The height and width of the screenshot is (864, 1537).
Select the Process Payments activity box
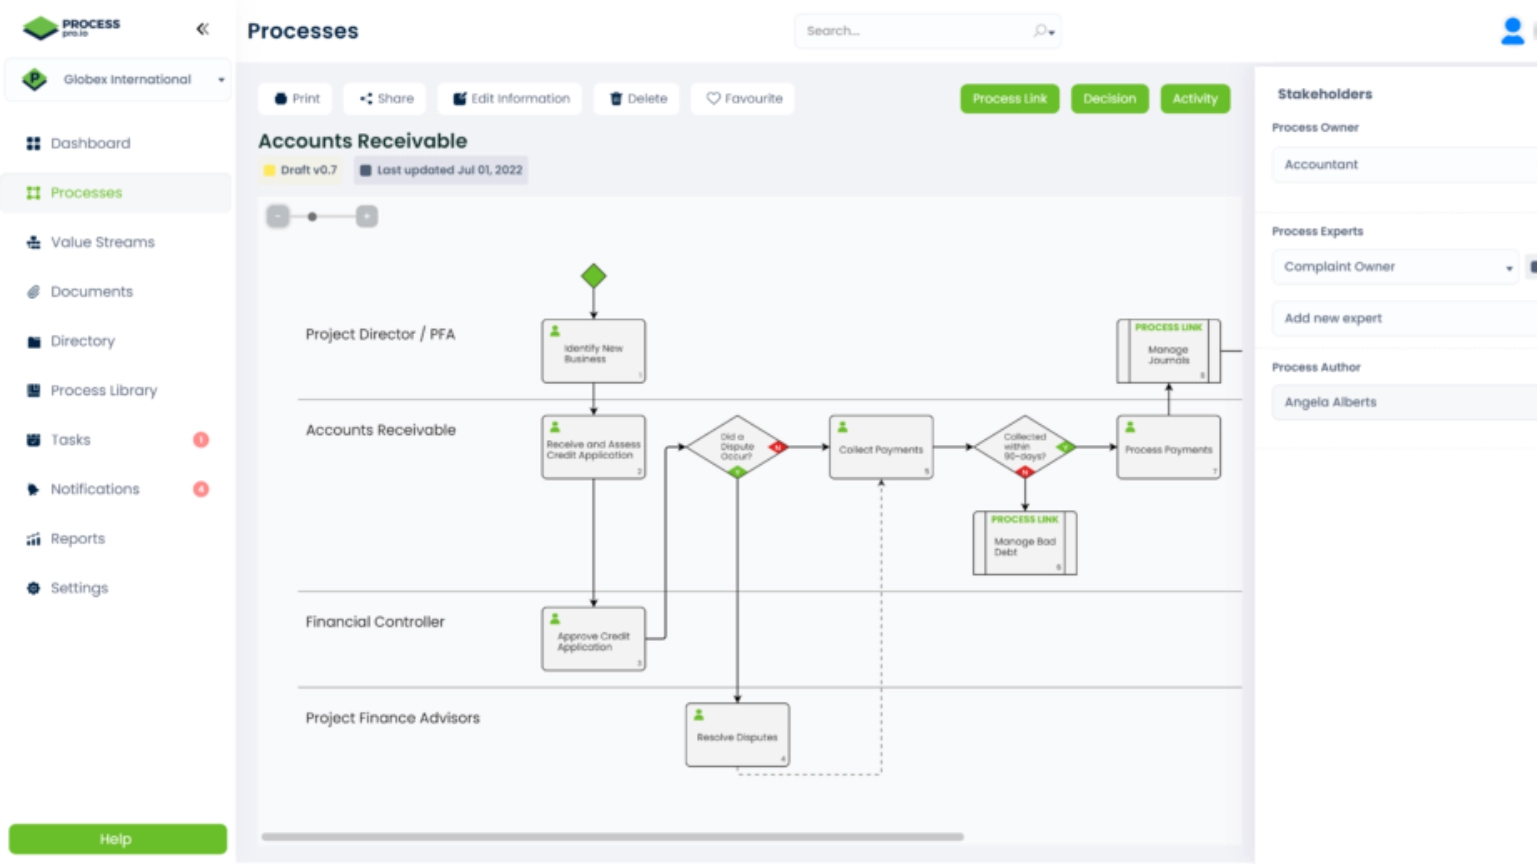point(1169,447)
